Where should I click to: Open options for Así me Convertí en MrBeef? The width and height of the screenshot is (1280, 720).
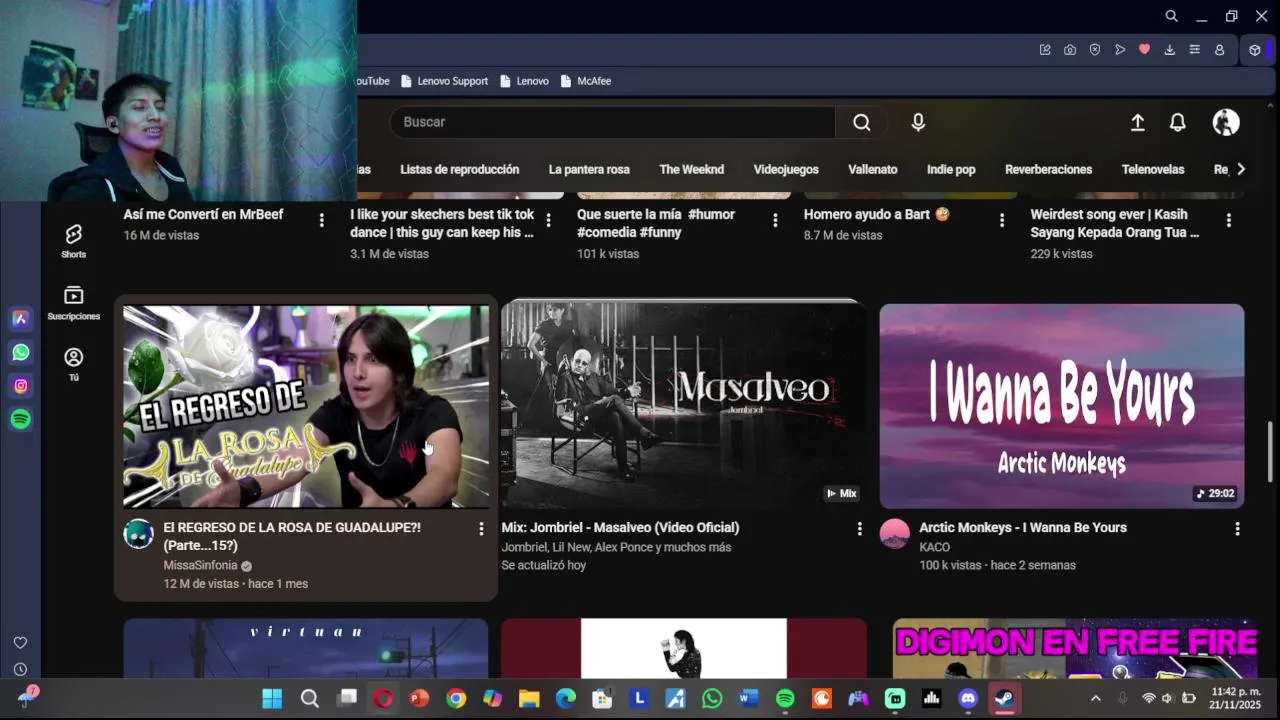click(x=321, y=220)
